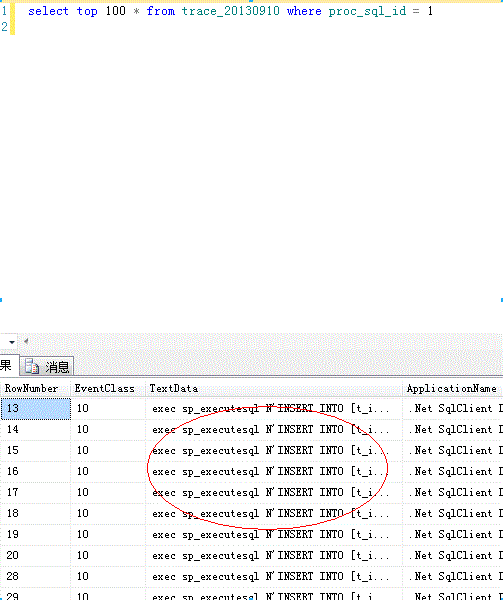Click the TextData cell in row 14

click(x=274, y=430)
